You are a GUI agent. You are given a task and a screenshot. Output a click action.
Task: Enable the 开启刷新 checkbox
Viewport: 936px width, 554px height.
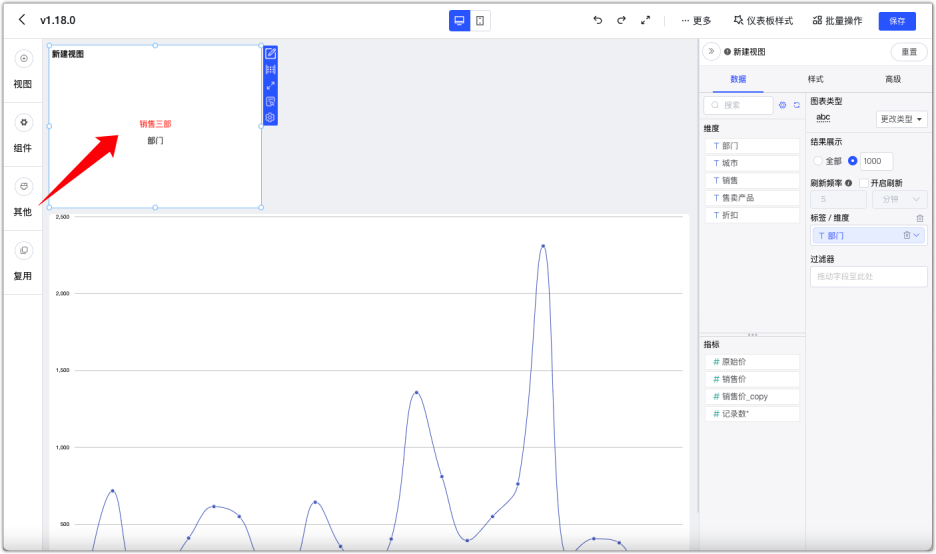864,183
